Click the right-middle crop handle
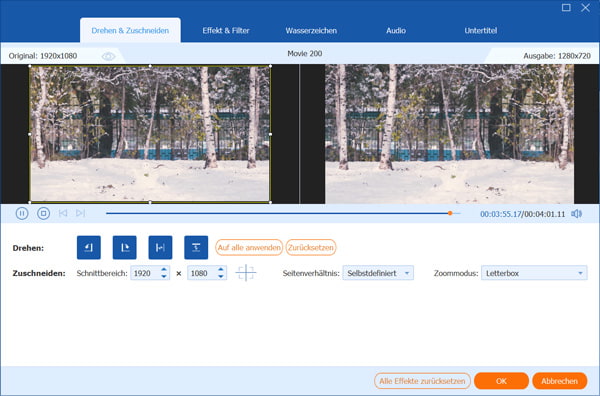Image resolution: width=600 pixels, height=396 pixels. pyautogui.click(x=271, y=134)
